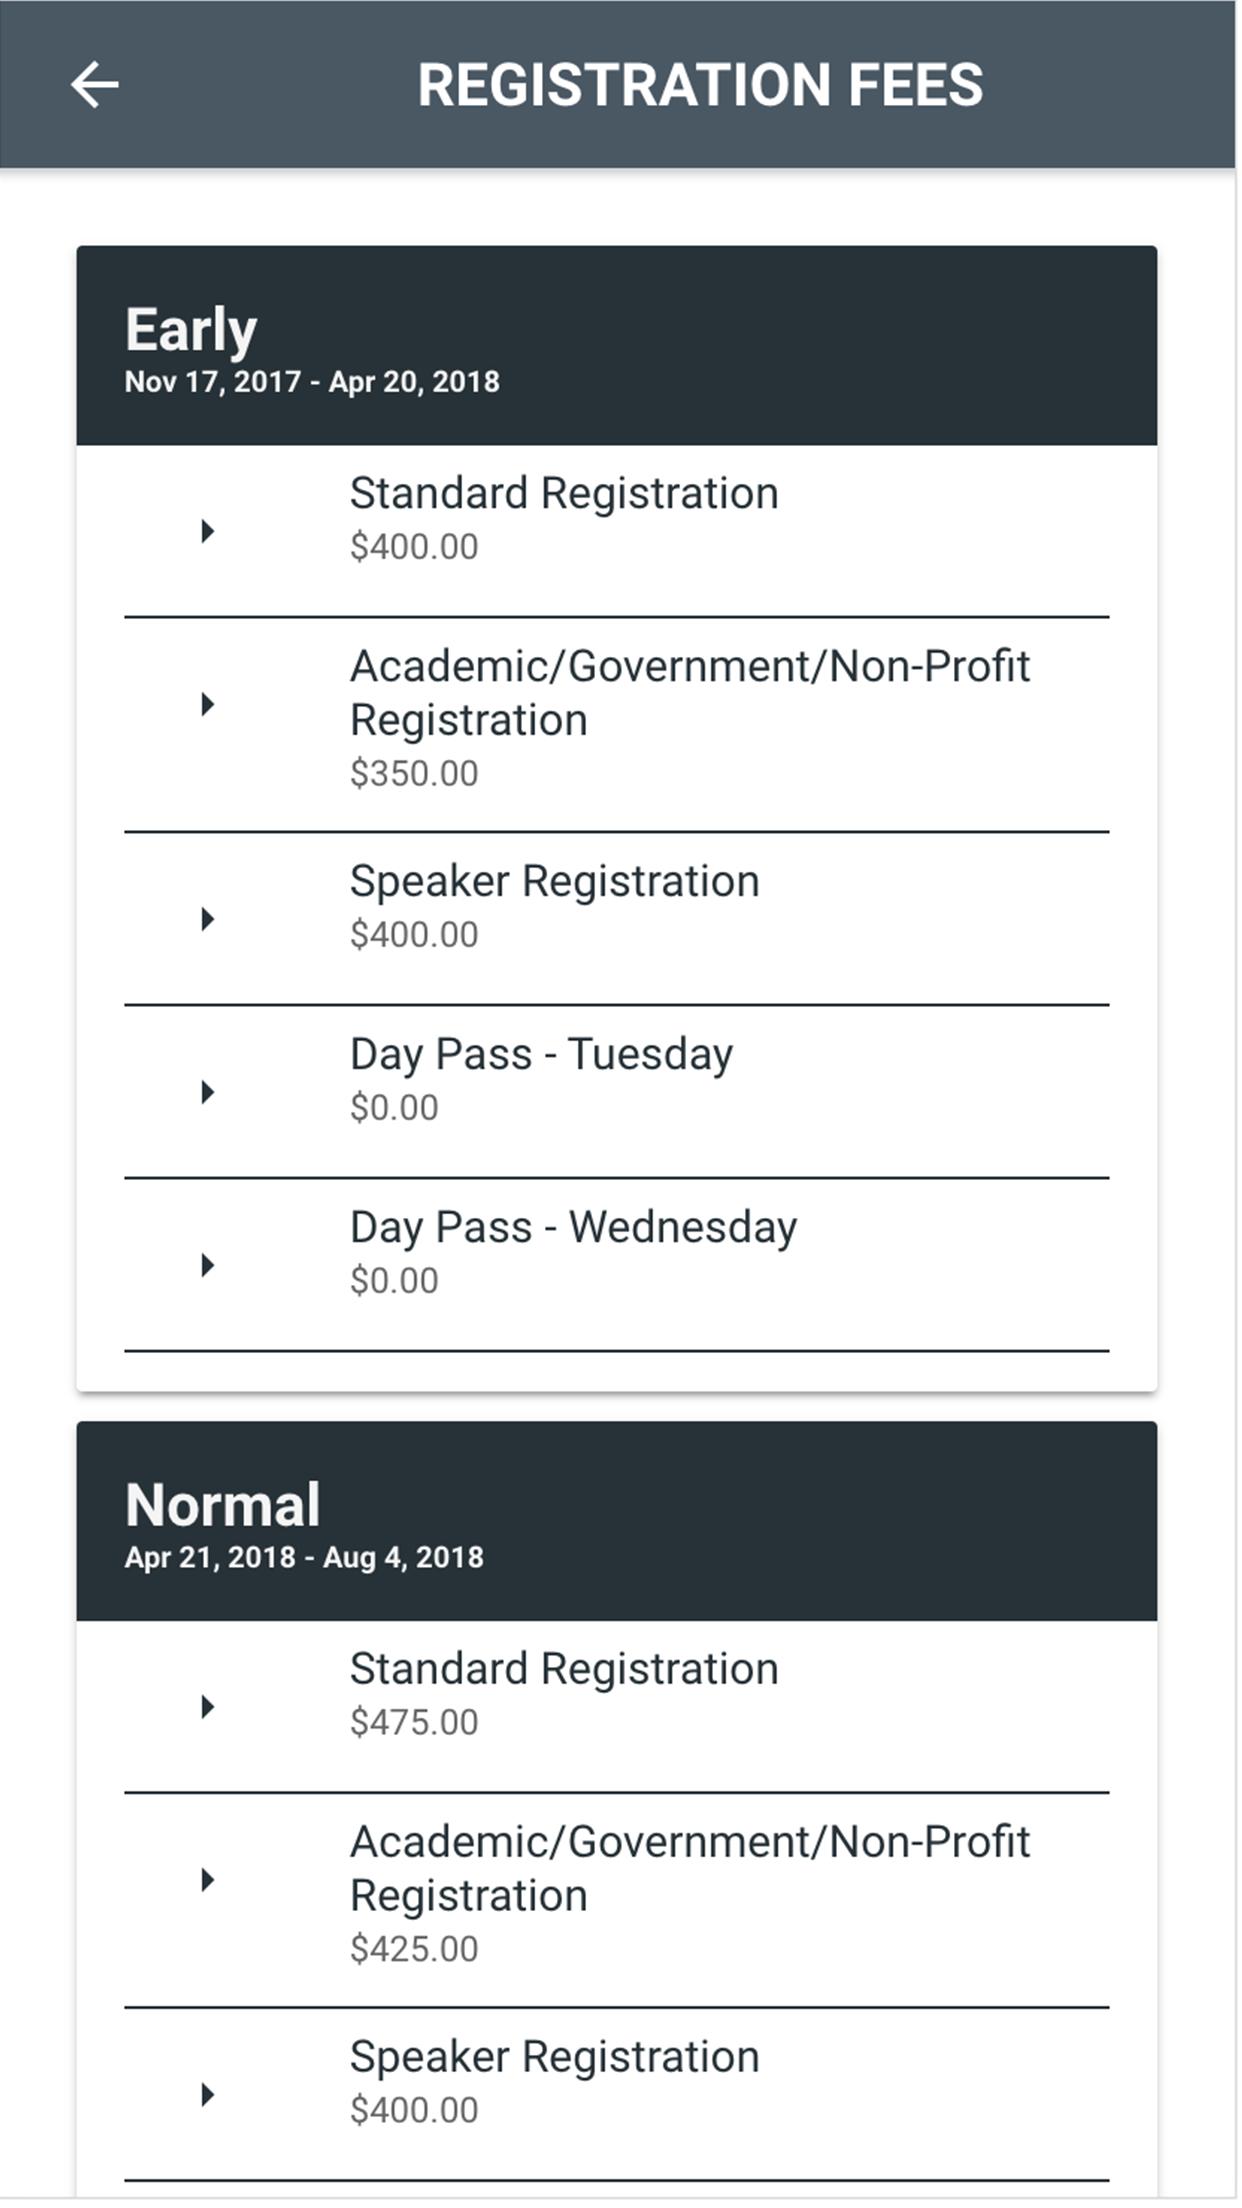Expand Day Pass - Tuesday arrow
The image size is (1242, 2208).
pyautogui.click(x=207, y=1092)
